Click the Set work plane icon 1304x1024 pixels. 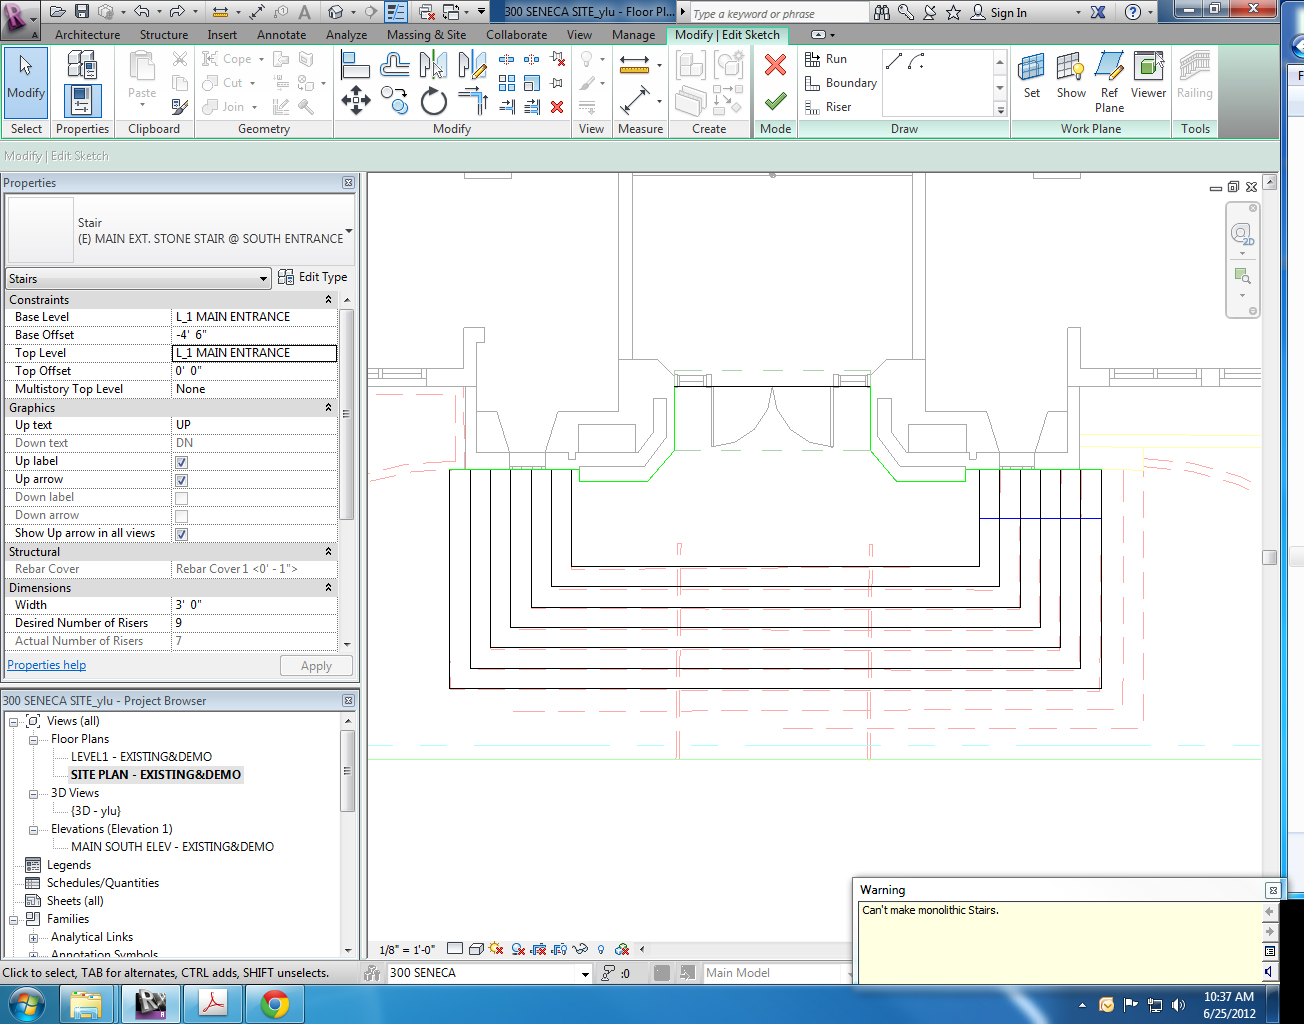pos(1031,77)
